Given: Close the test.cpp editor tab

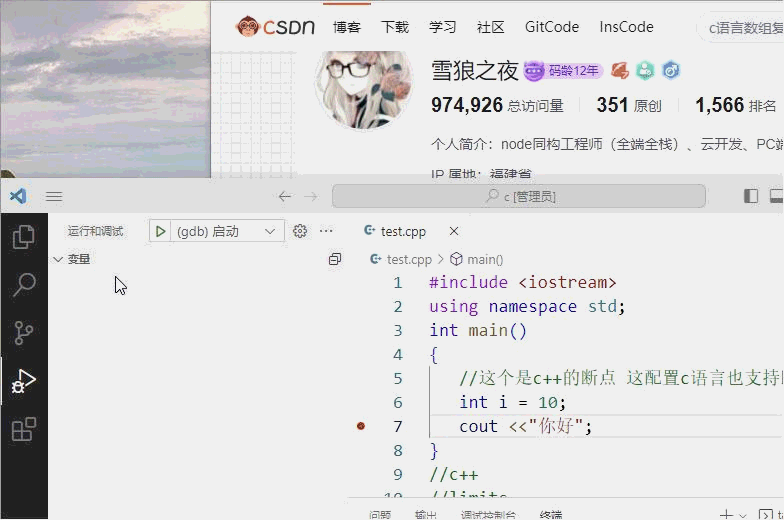Looking at the screenshot, I should pos(454,231).
